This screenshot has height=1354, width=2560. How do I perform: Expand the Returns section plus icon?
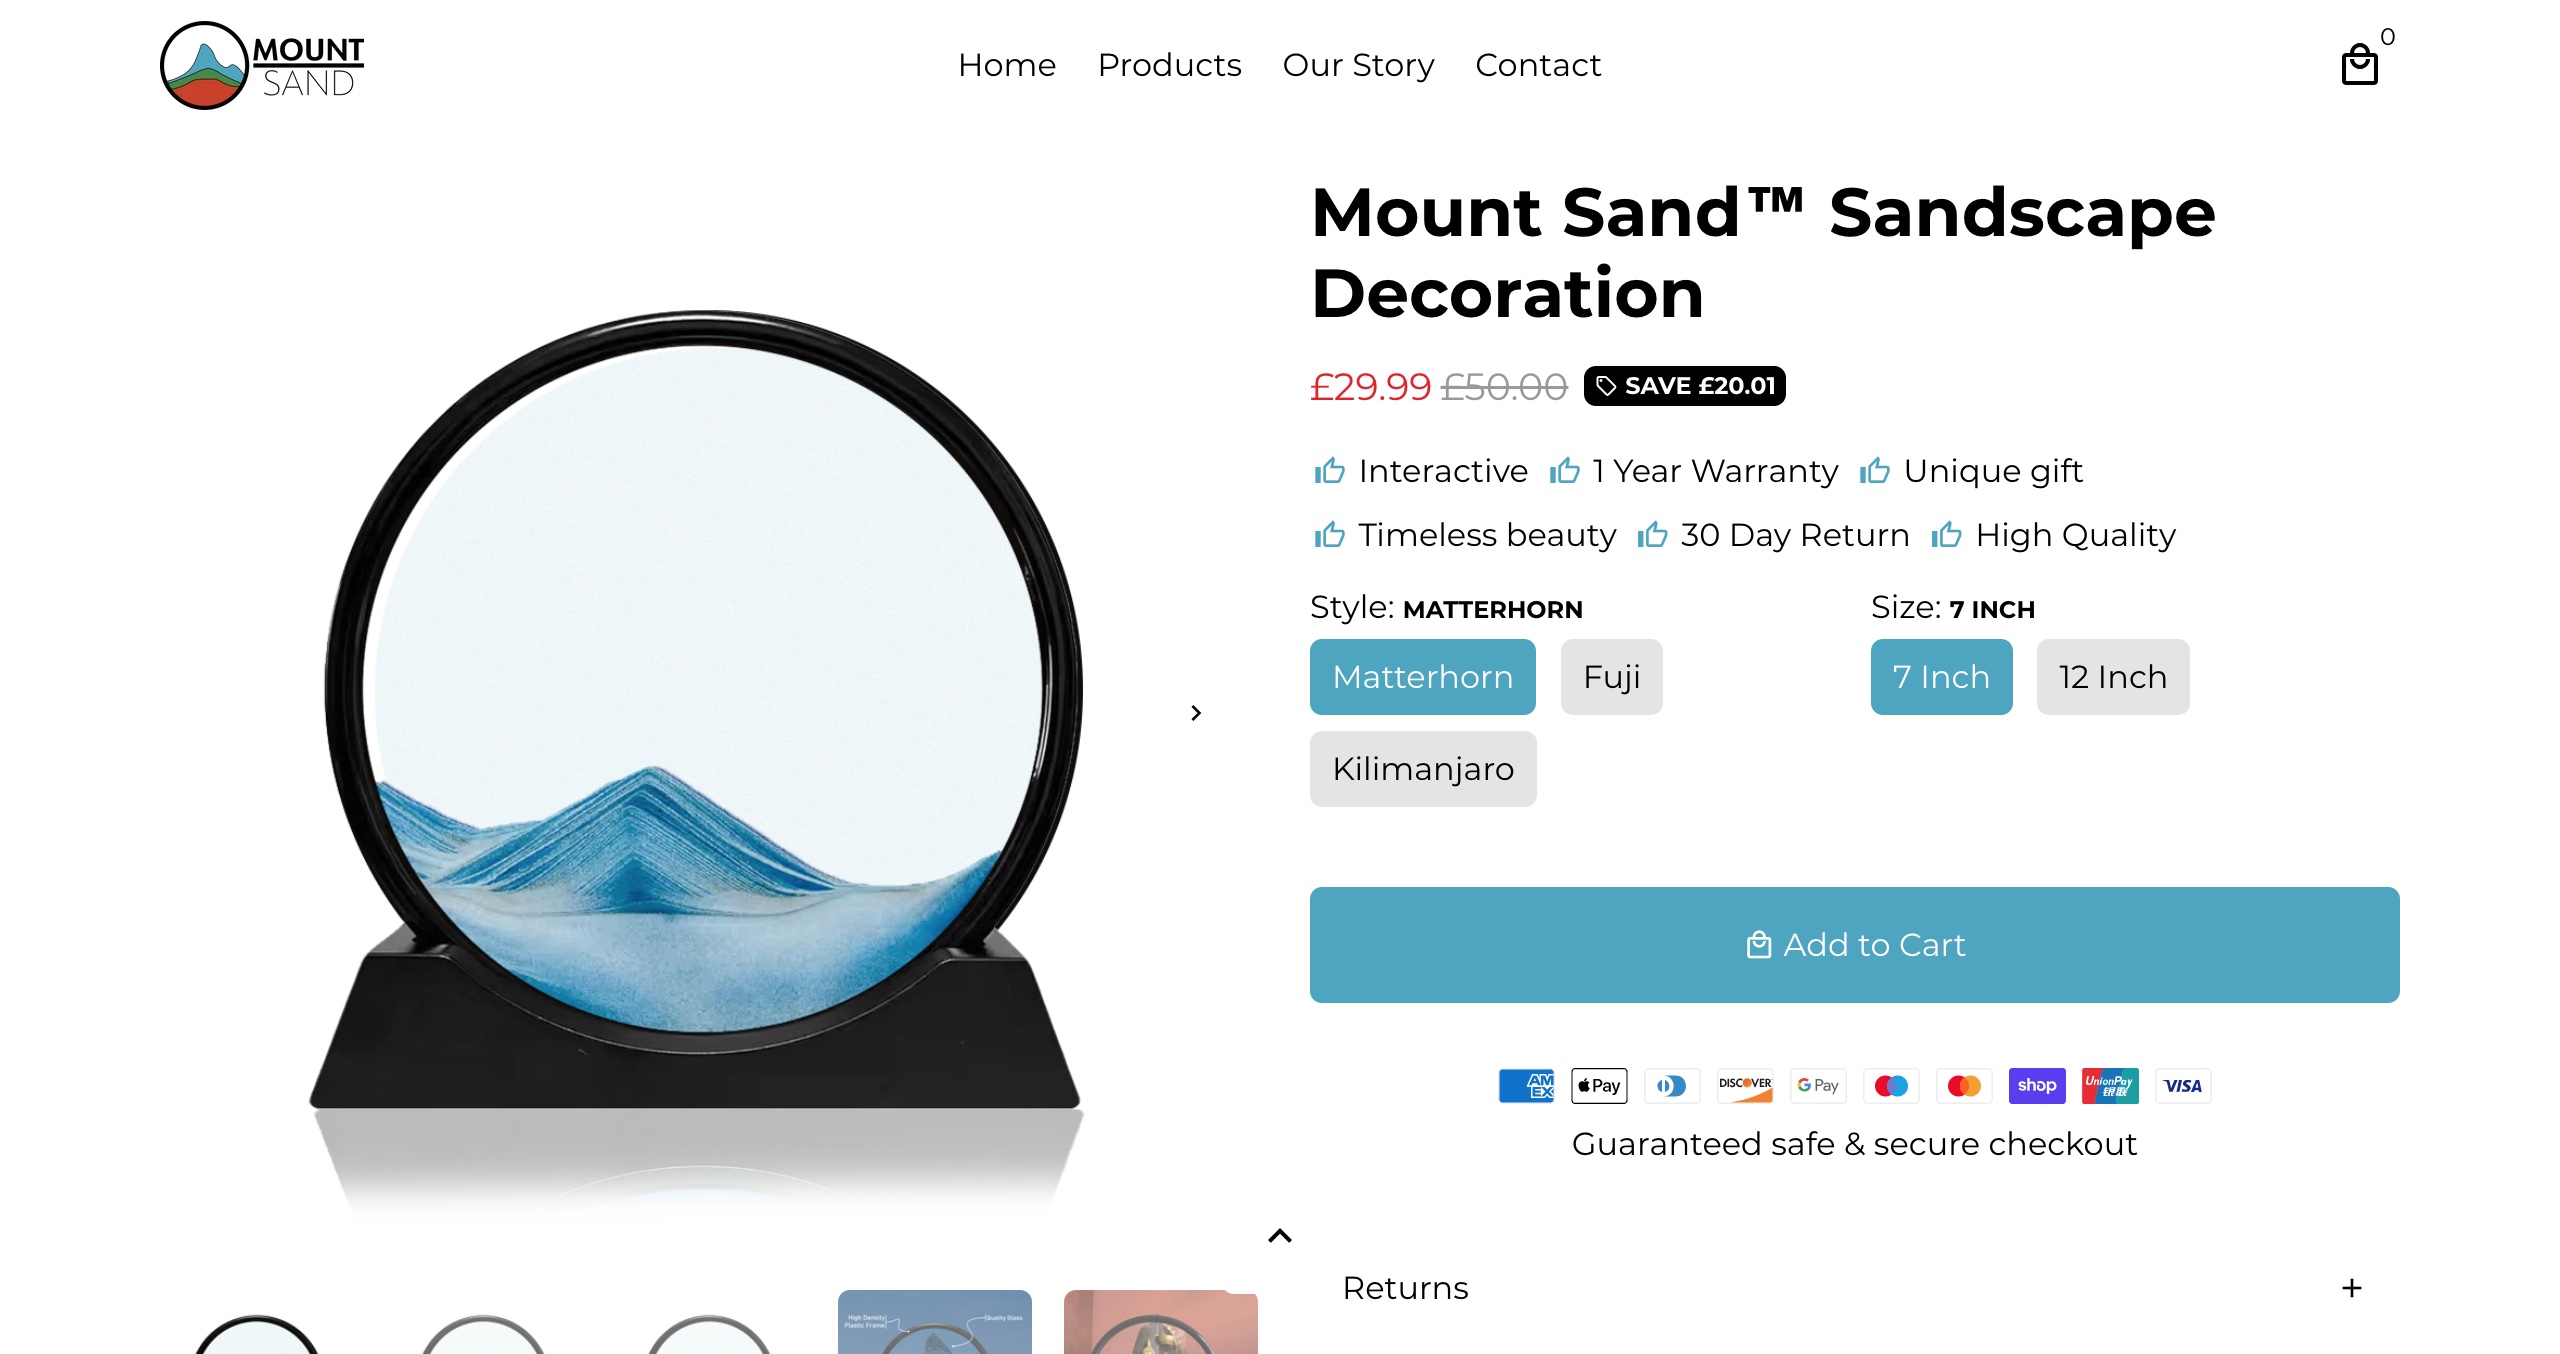2352,1288
